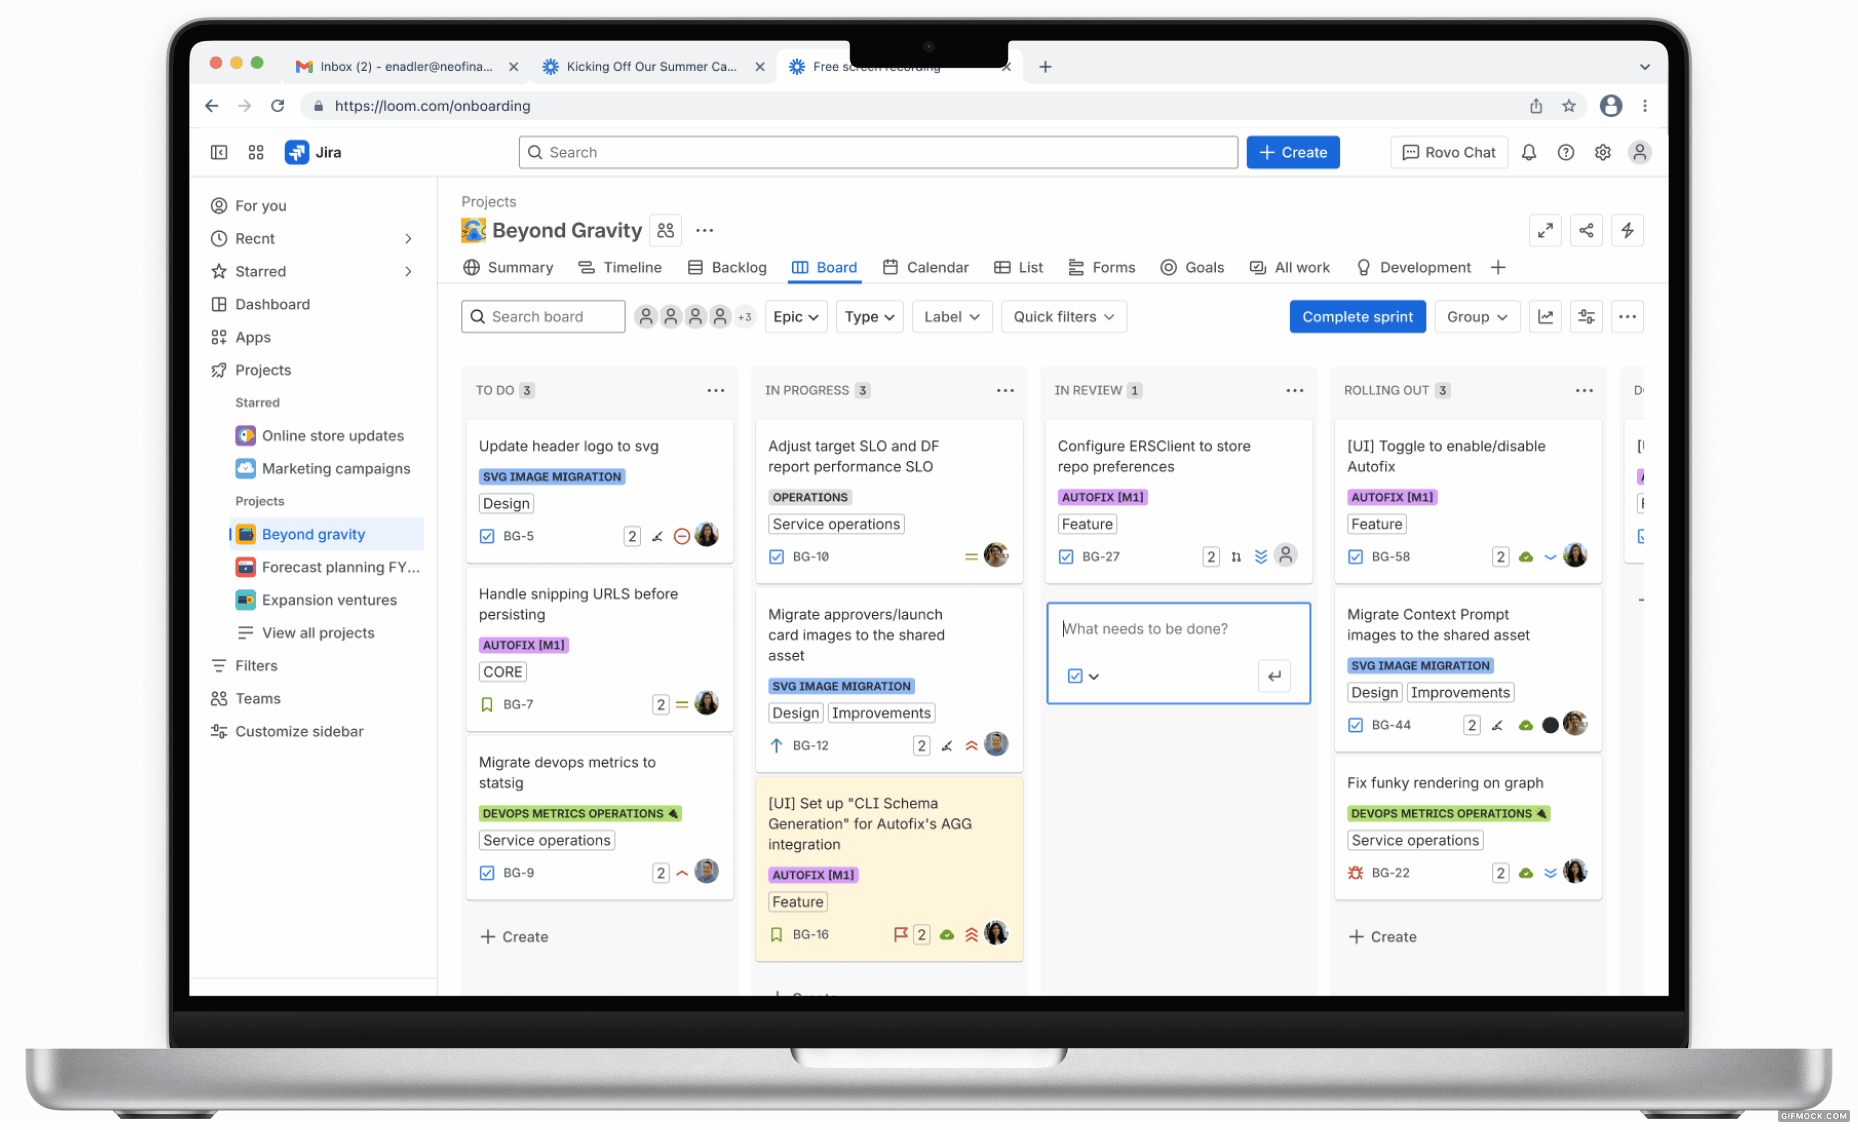Click the BG-44 task checkbox icon
Image resolution: width=1858 pixels, height=1130 pixels.
[1356, 726]
